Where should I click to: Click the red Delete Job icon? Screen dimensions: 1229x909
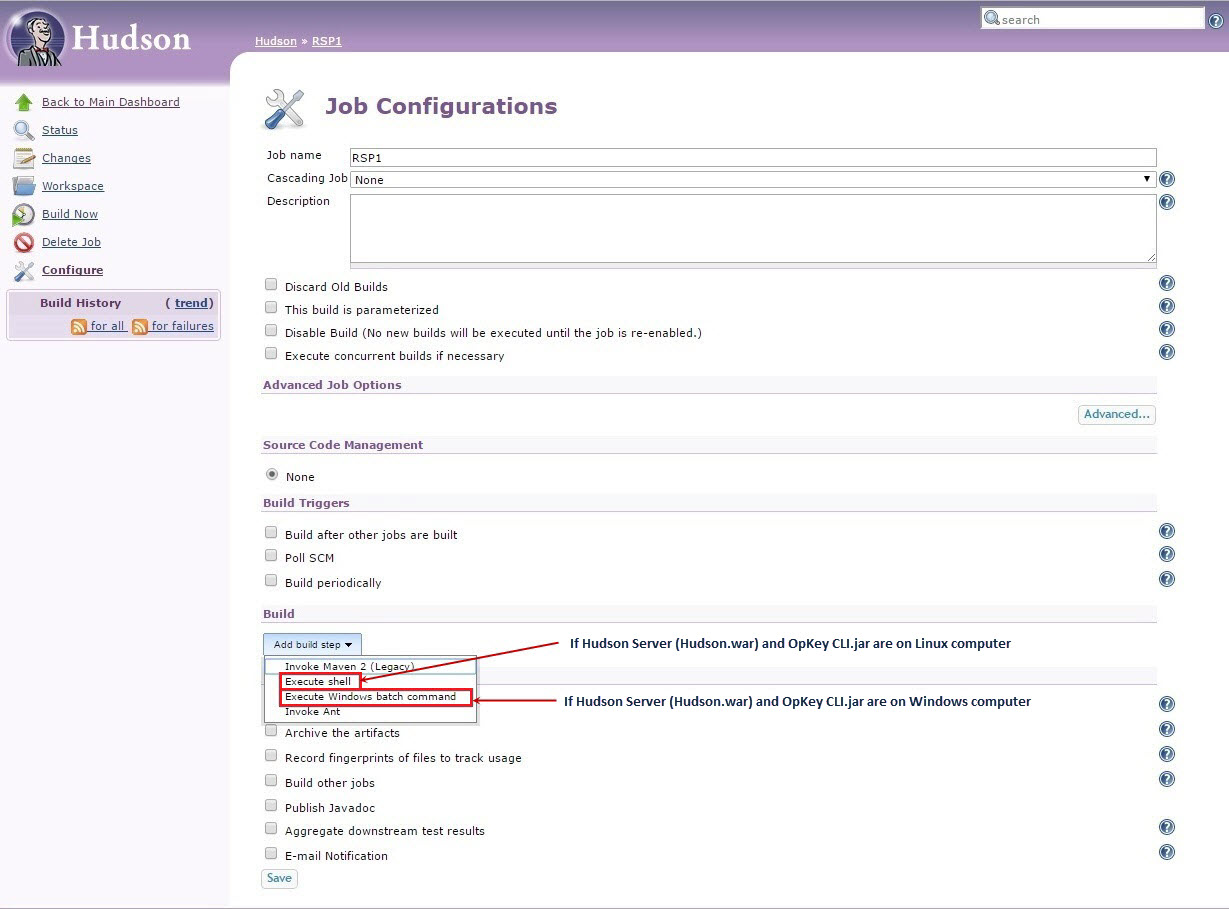click(x=24, y=242)
